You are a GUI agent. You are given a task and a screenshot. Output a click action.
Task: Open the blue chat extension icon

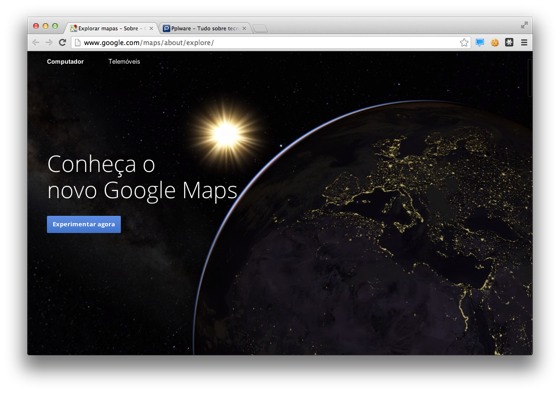[x=480, y=43]
